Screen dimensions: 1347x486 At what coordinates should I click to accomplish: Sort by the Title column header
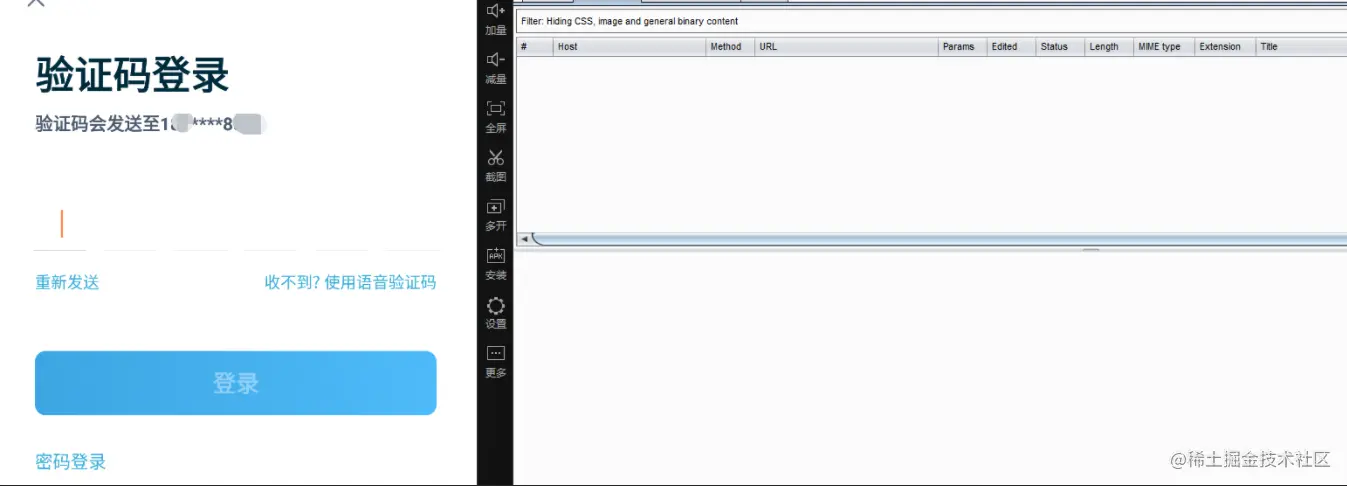point(1301,47)
